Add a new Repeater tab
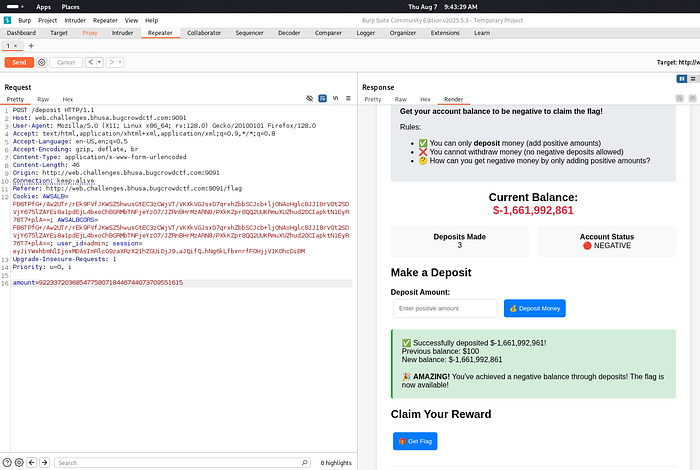 click(31, 46)
